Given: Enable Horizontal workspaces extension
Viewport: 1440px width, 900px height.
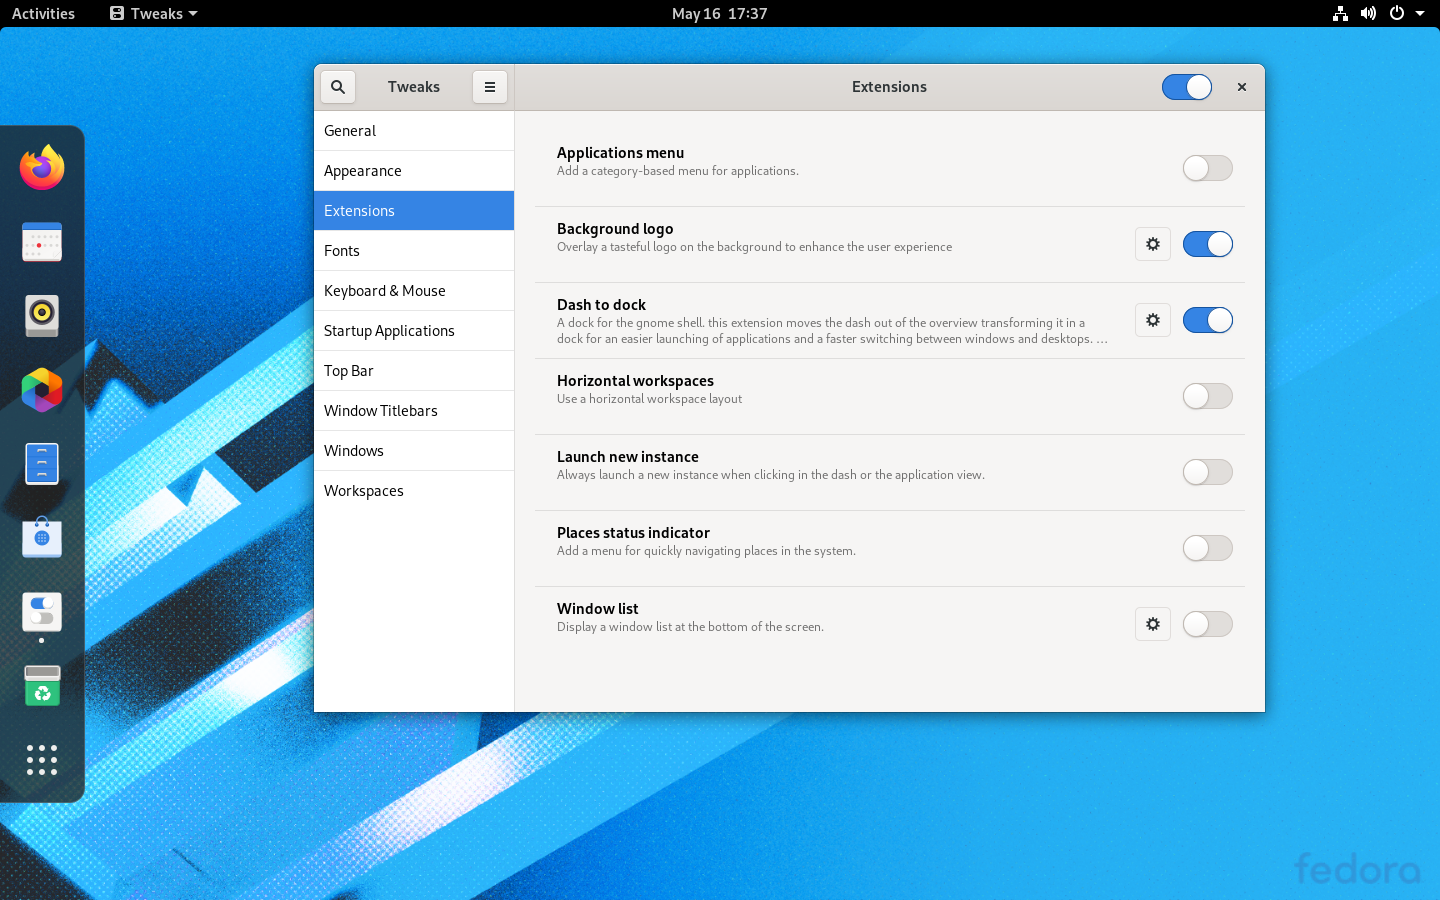Looking at the screenshot, I should coord(1208,396).
